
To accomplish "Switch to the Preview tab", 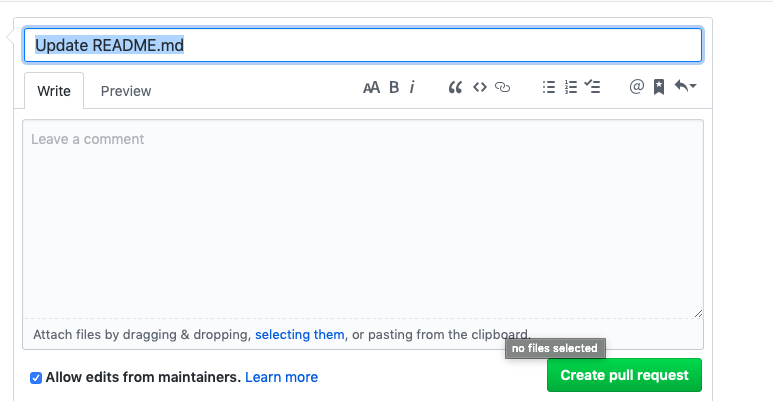I will (x=126, y=91).
